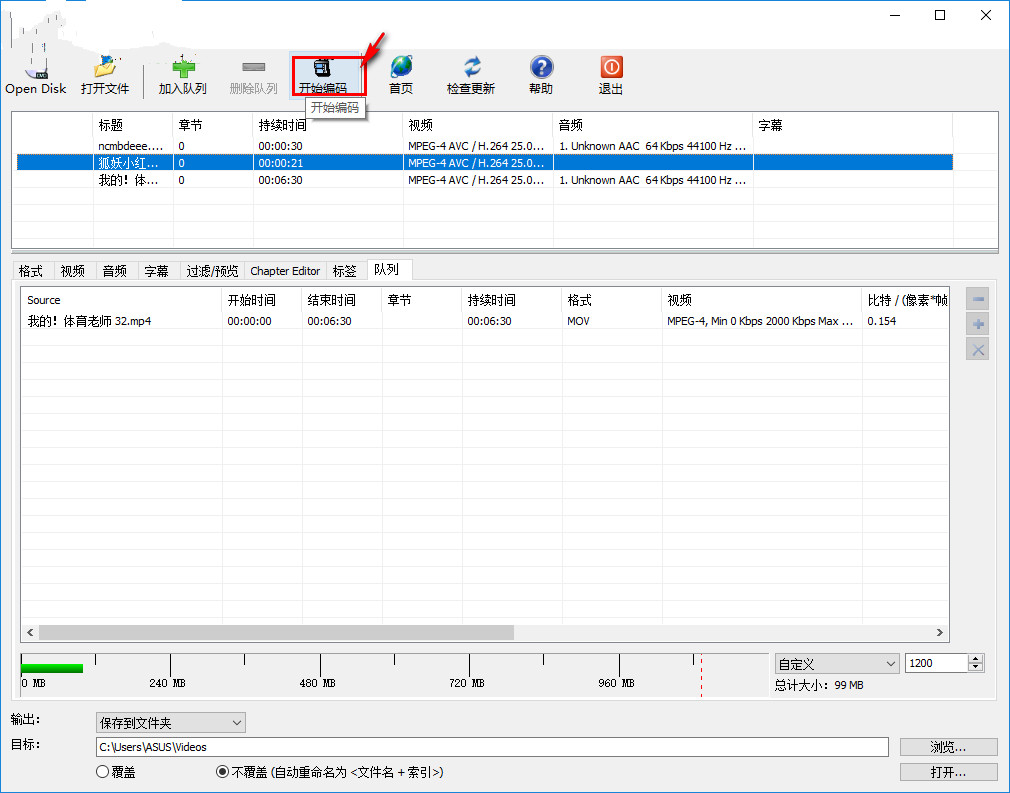The width and height of the screenshot is (1010, 793).
Task: Switch to the Chapter Editor tab
Action: pyautogui.click(x=285, y=271)
